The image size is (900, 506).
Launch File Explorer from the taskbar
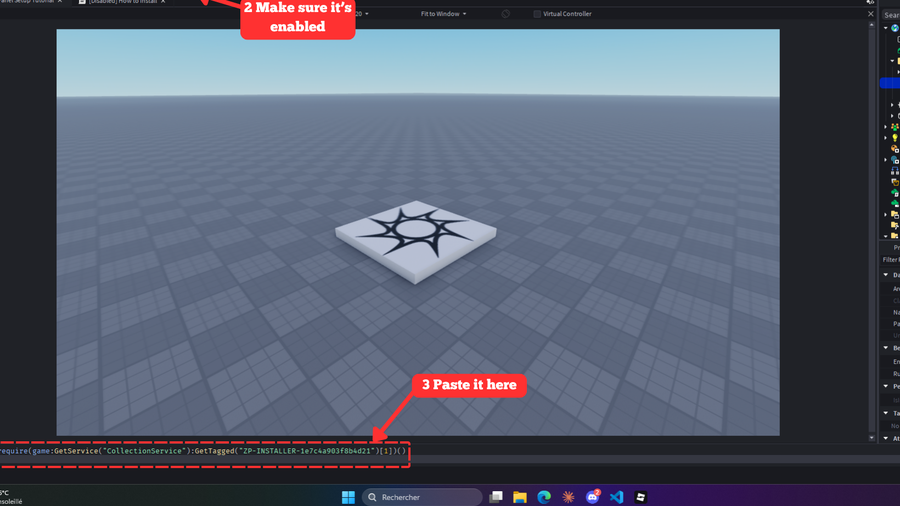pos(519,497)
